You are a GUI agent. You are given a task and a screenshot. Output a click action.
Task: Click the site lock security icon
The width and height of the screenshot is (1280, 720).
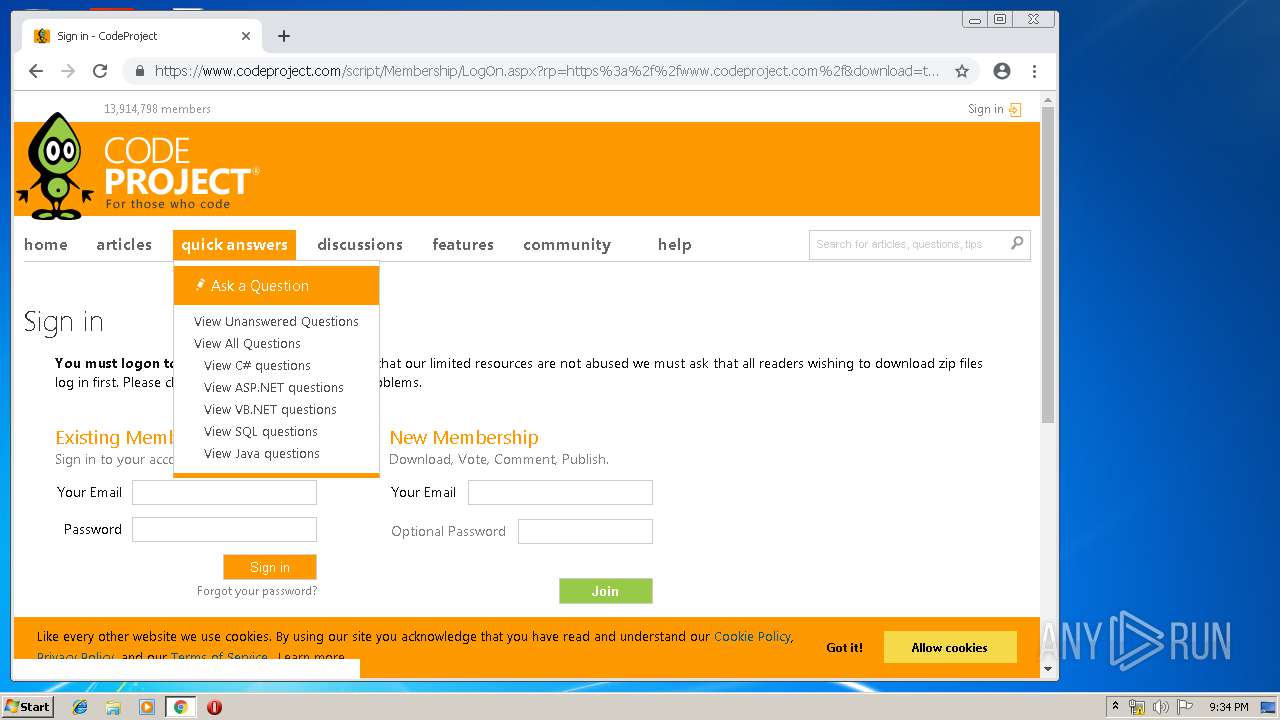coord(139,71)
